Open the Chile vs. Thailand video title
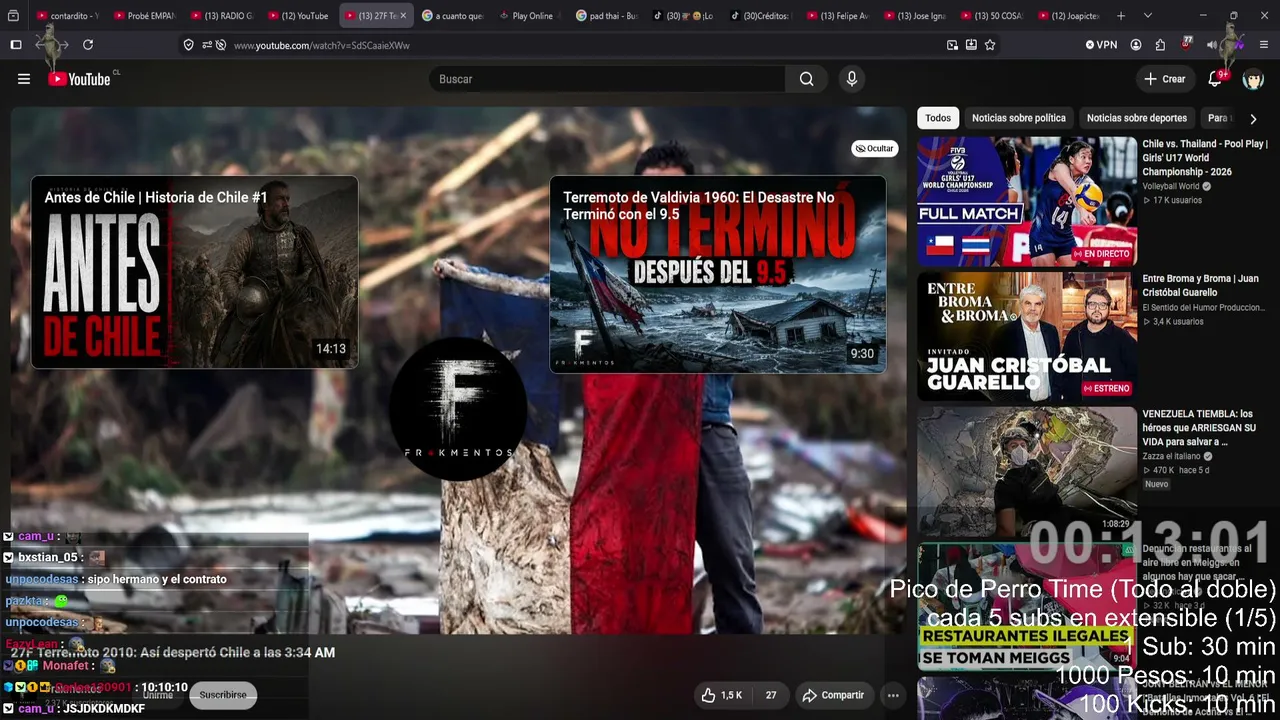Viewport: 1280px width, 720px height. tap(1205, 158)
